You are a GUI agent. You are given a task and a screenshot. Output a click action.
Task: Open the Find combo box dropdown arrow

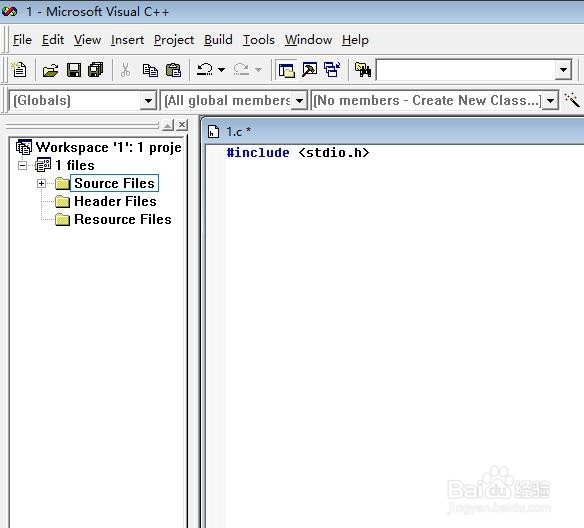563,70
